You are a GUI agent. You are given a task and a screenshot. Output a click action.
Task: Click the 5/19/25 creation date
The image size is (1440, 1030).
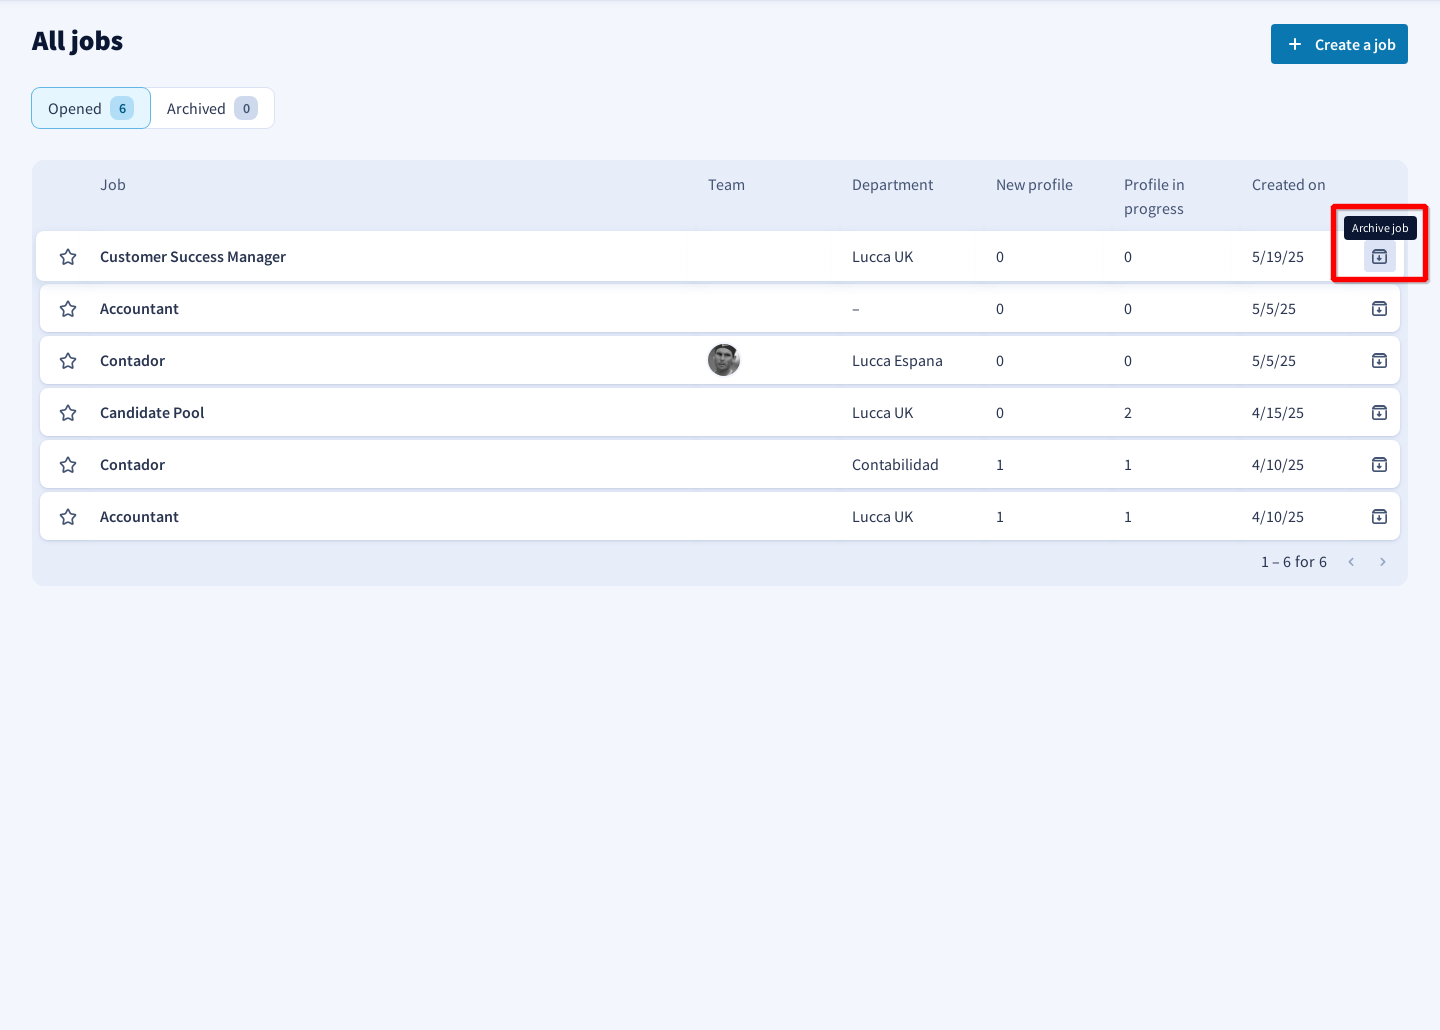click(1278, 257)
